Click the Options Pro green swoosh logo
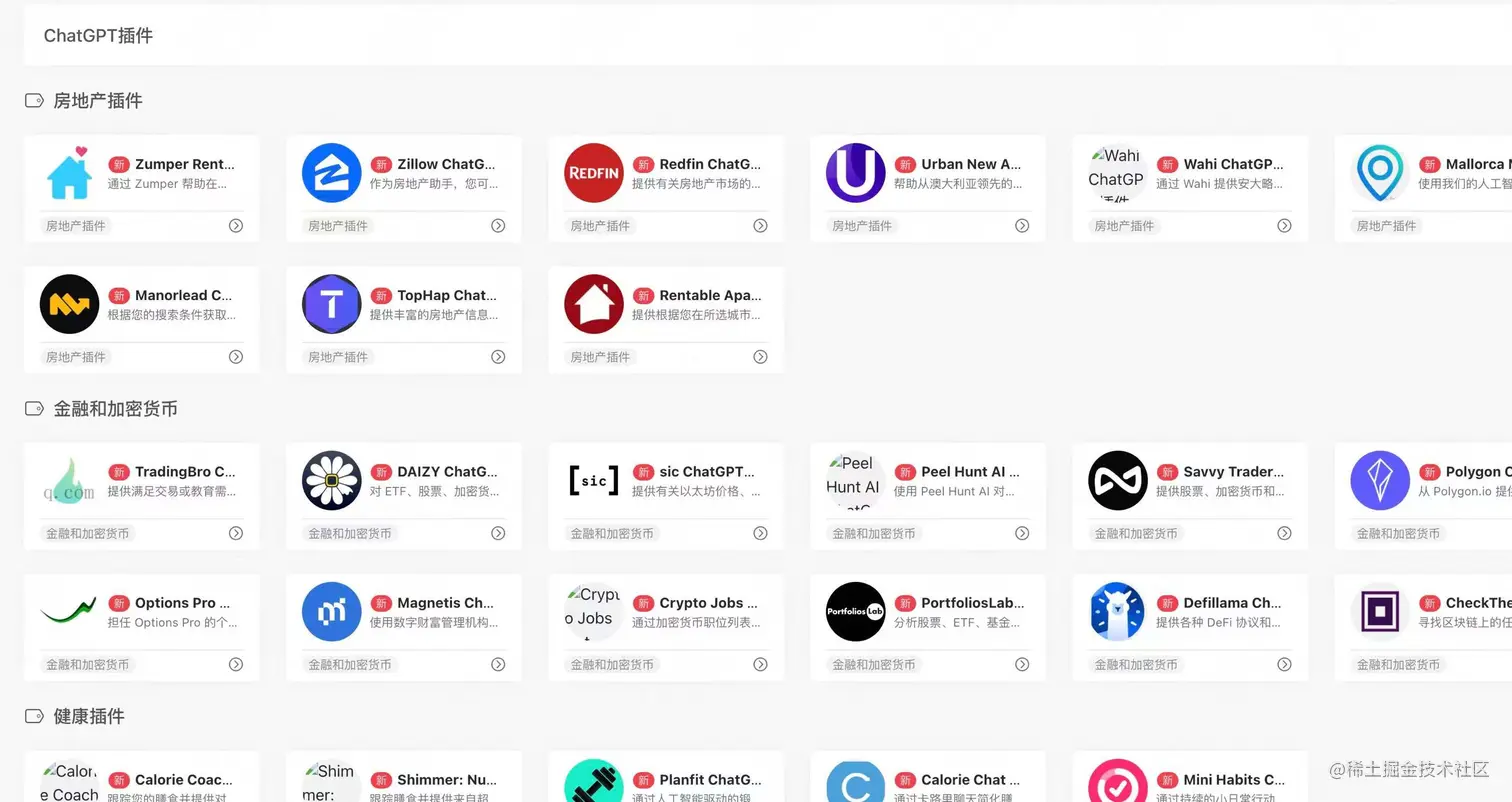1512x802 pixels. click(70, 612)
